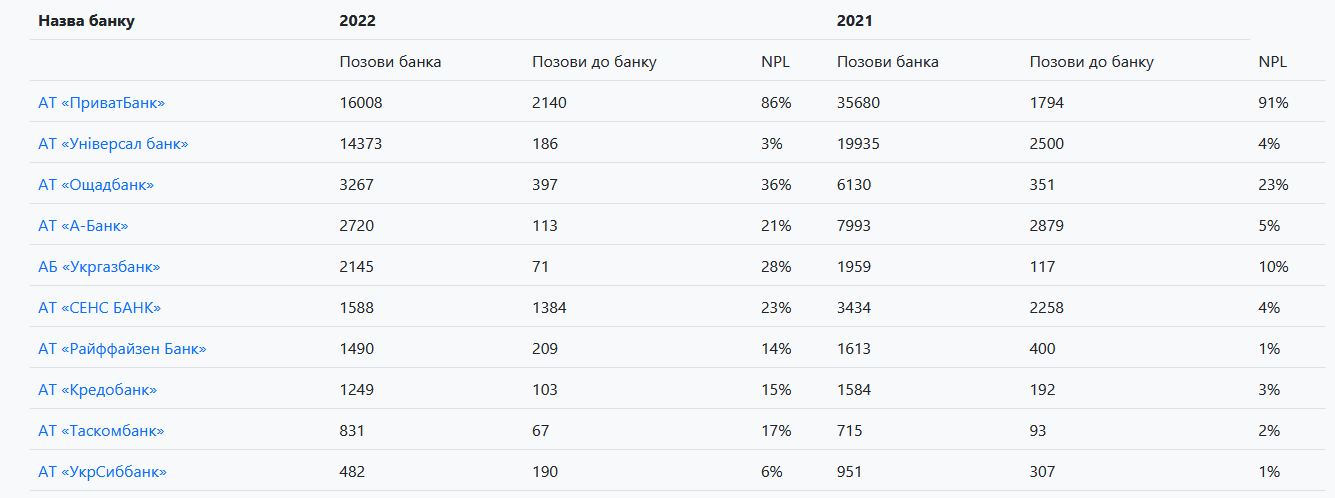
Task: Click the АТ «Райффайзен Банк» link
Action: (122, 349)
